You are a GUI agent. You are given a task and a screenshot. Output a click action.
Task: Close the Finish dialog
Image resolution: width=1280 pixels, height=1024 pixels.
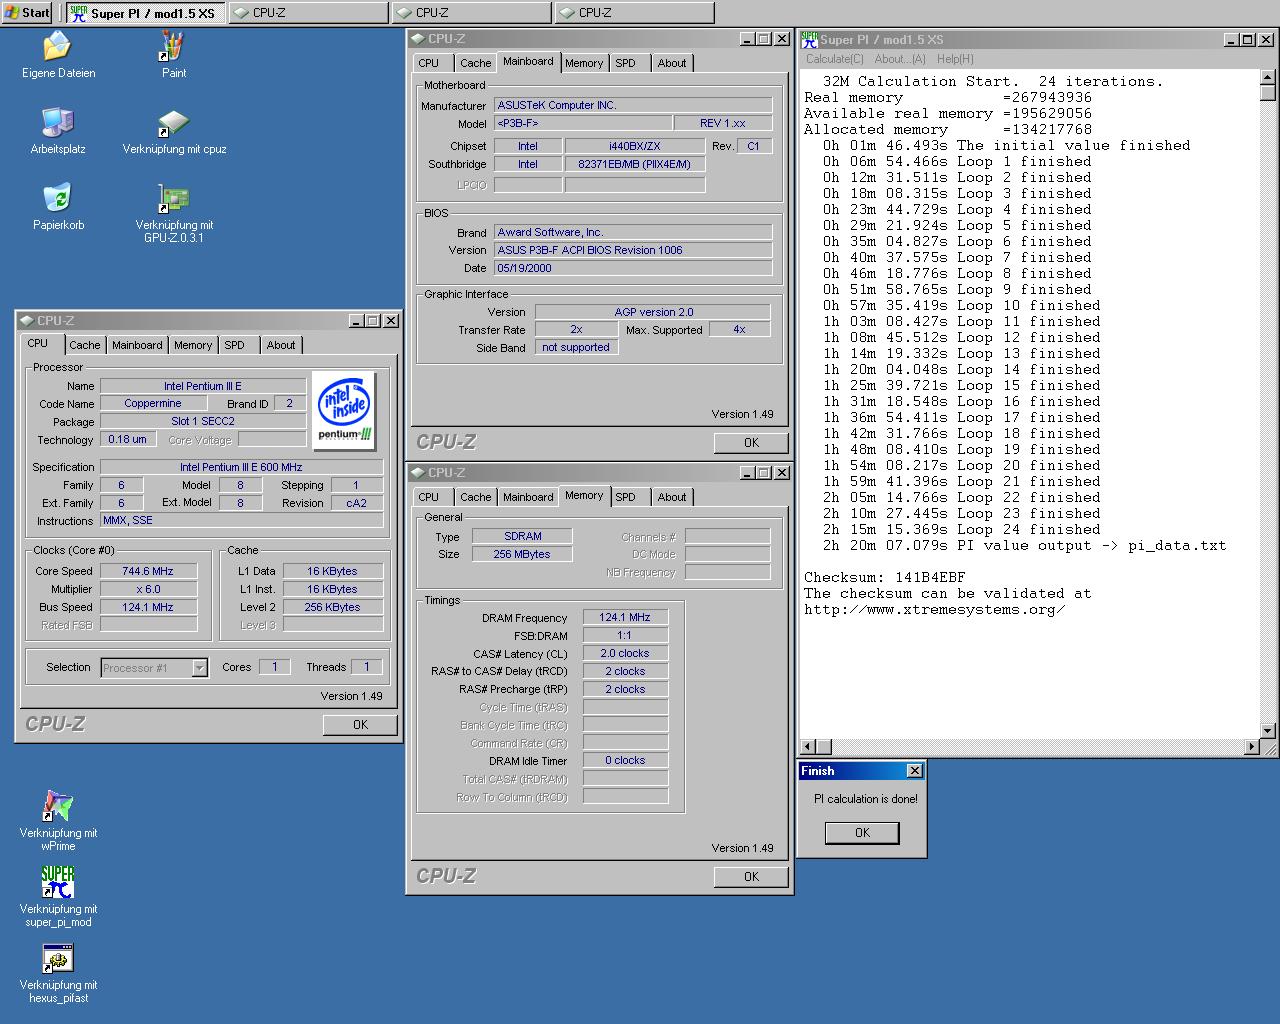[x=914, y=771]
